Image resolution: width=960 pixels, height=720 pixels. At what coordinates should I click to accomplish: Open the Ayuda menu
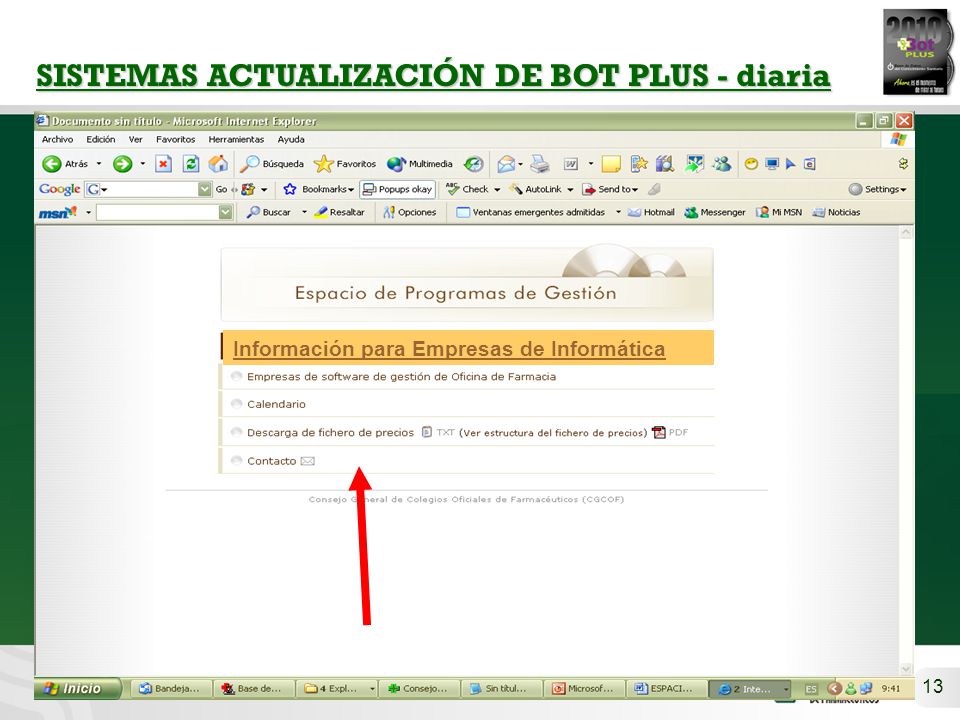[x=291, y=140]
